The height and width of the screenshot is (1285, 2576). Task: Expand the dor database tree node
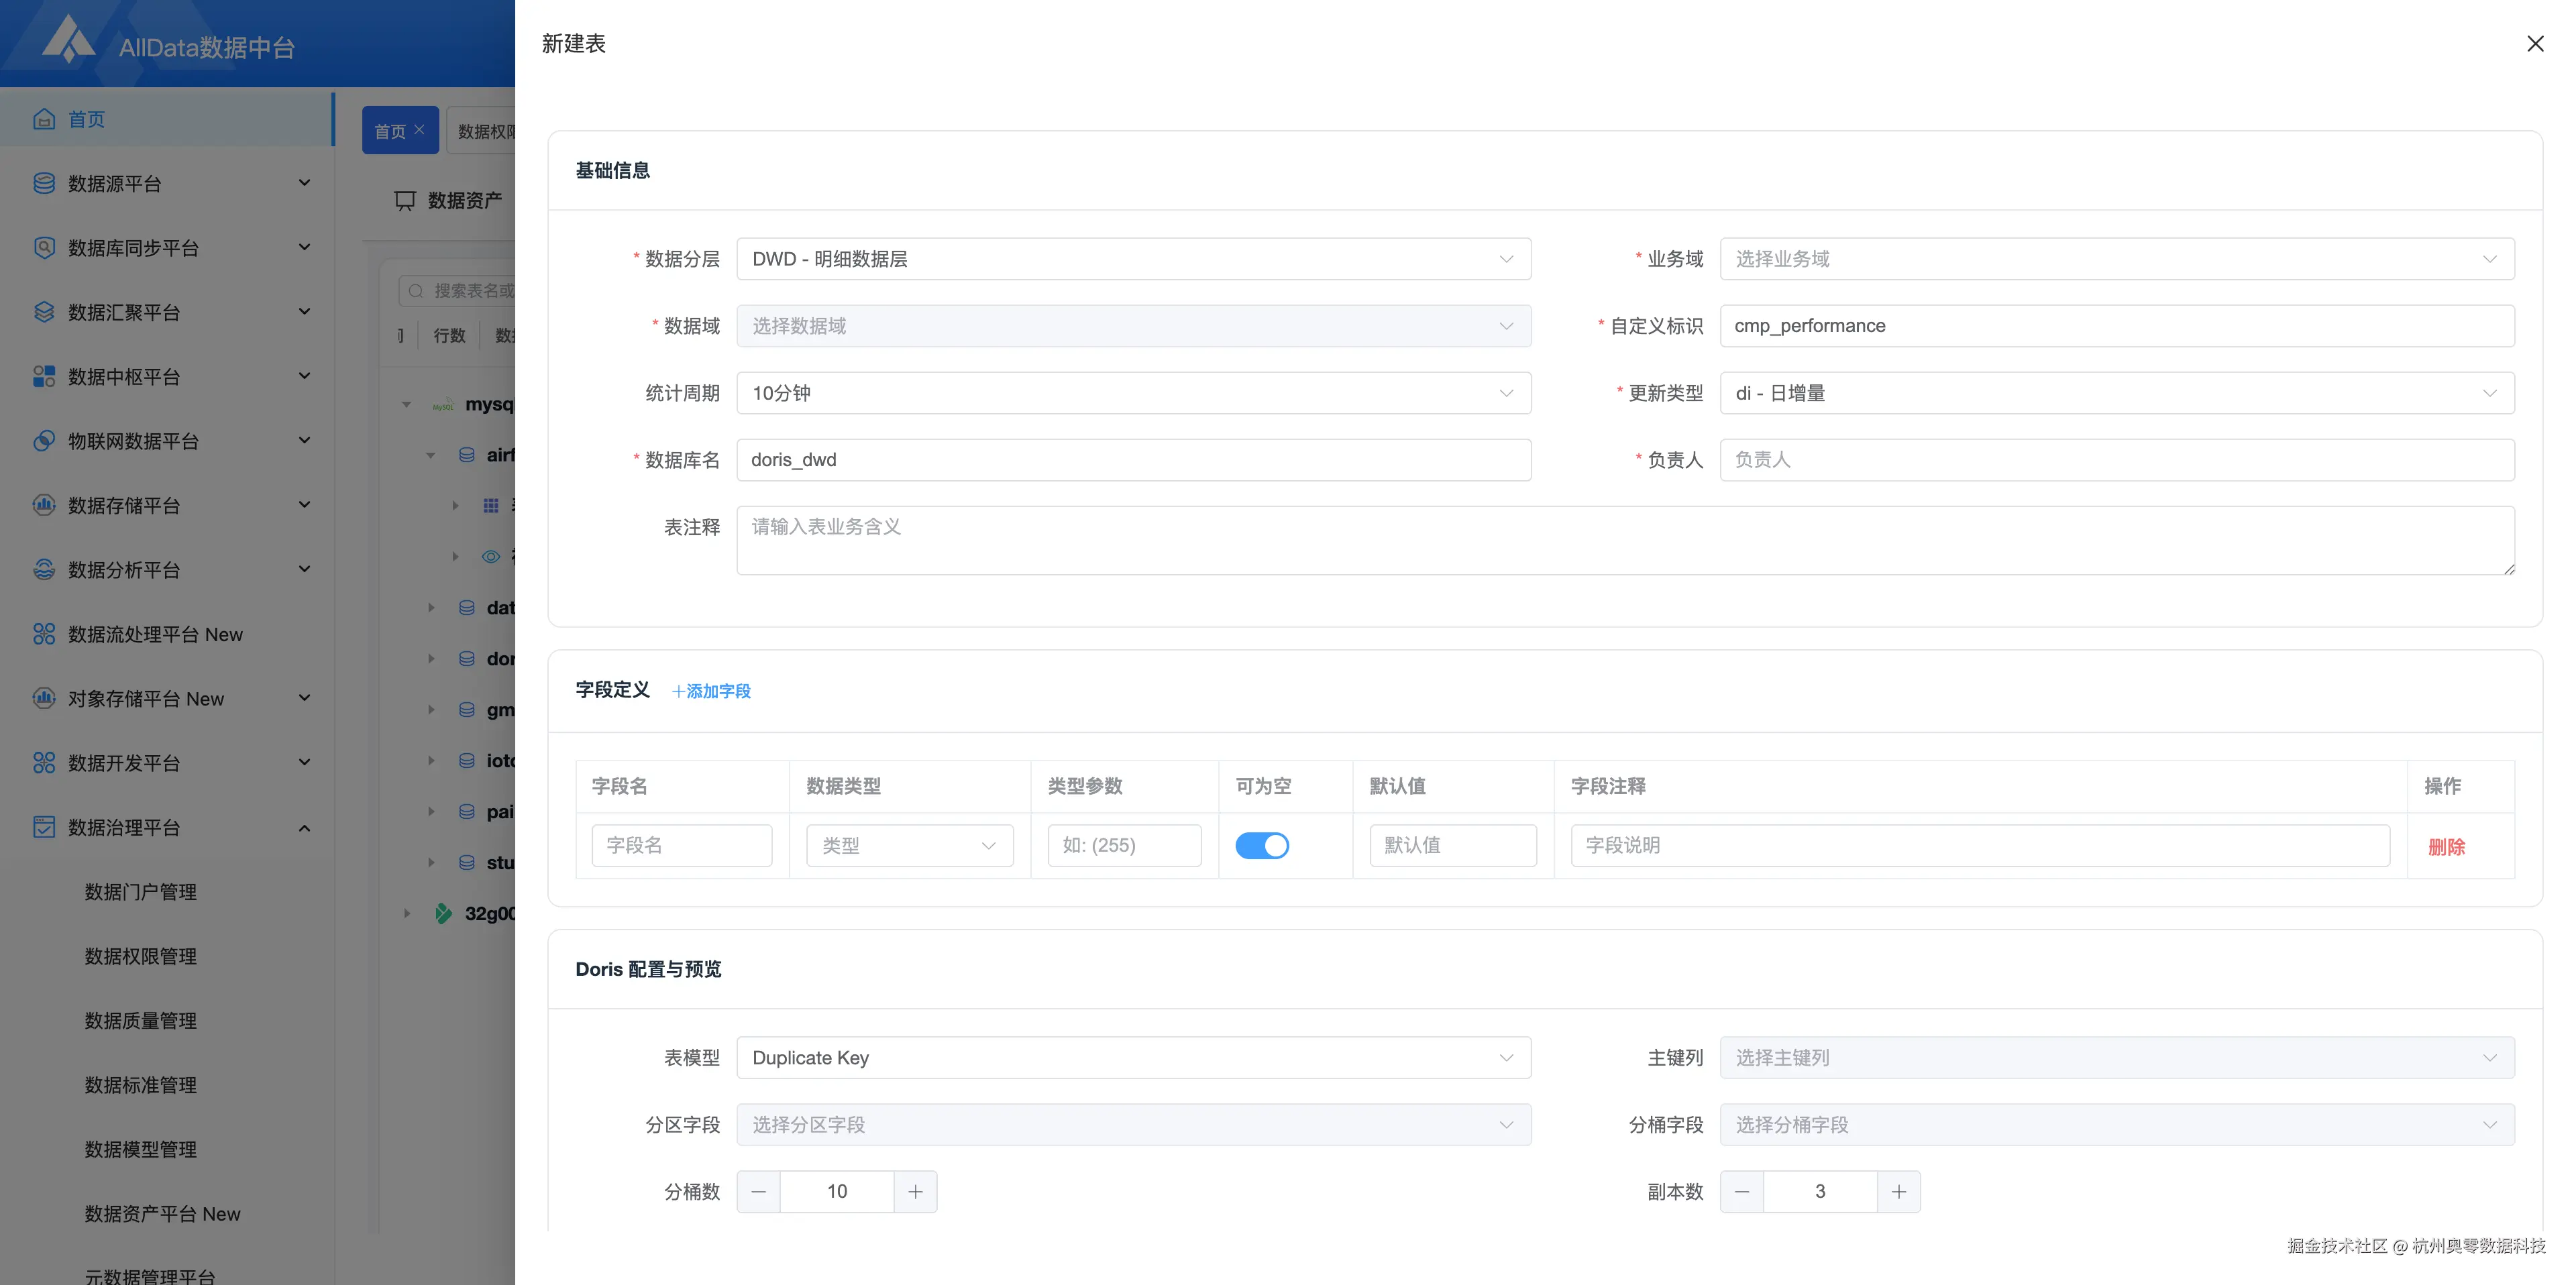(432, 658)
